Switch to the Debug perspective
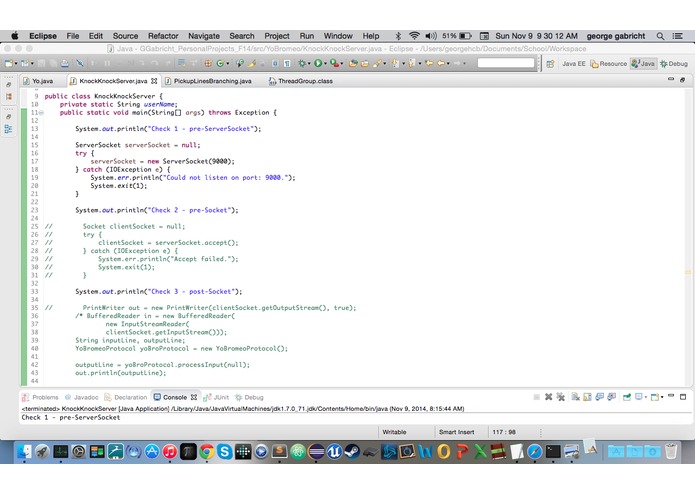Viewport: 695px width, 494px height. pos(674,64)
